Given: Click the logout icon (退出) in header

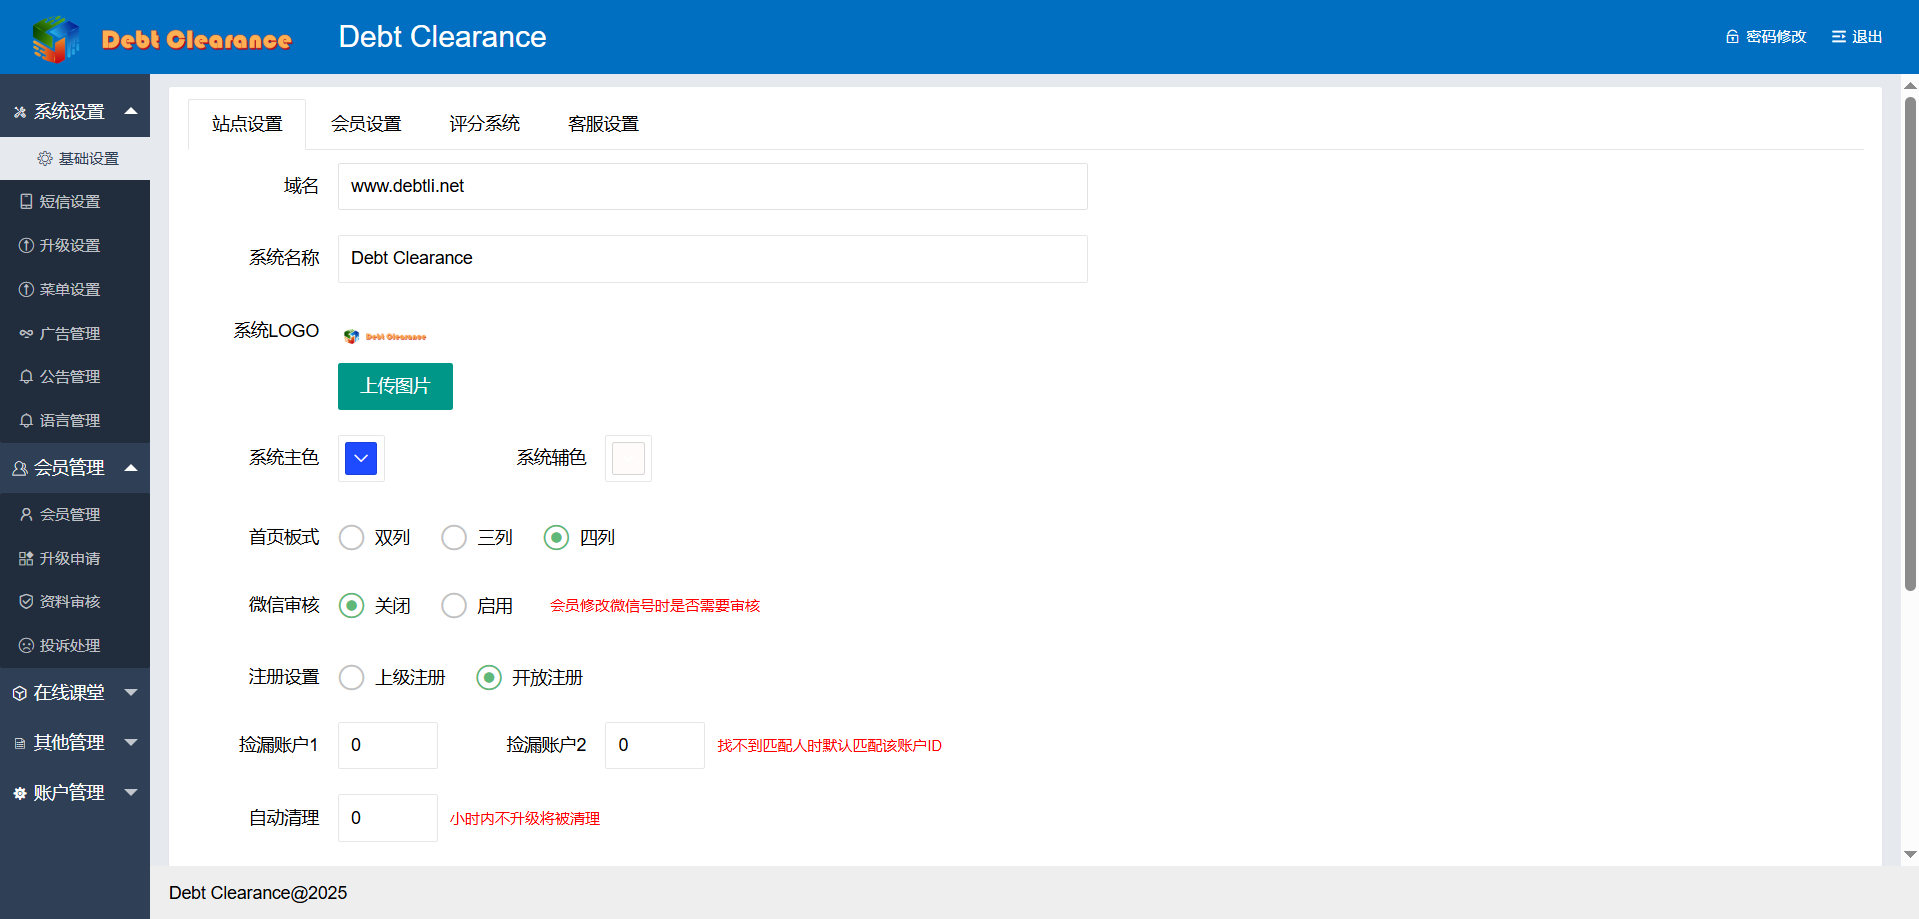Looking at the screenshot, I should click(1838, 37).
